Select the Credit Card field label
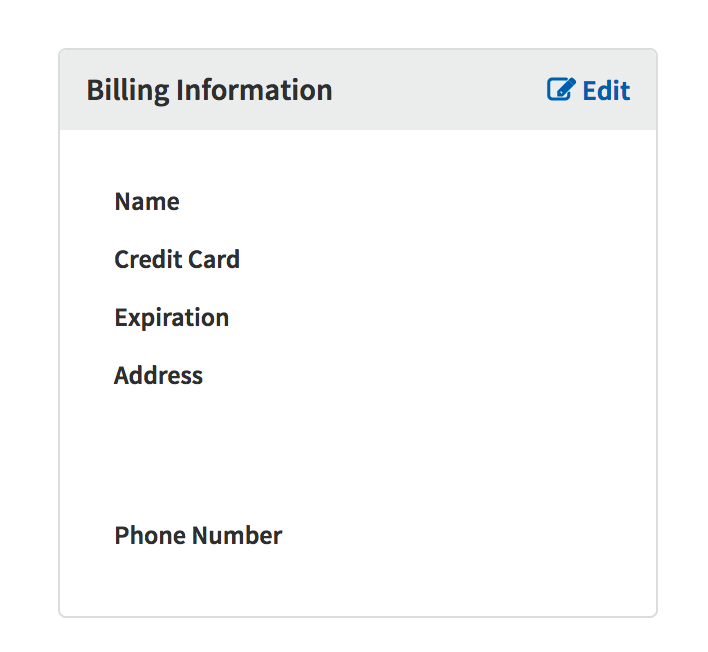The height and width of the screenshot is (652, 708). [x=177, y=260]
